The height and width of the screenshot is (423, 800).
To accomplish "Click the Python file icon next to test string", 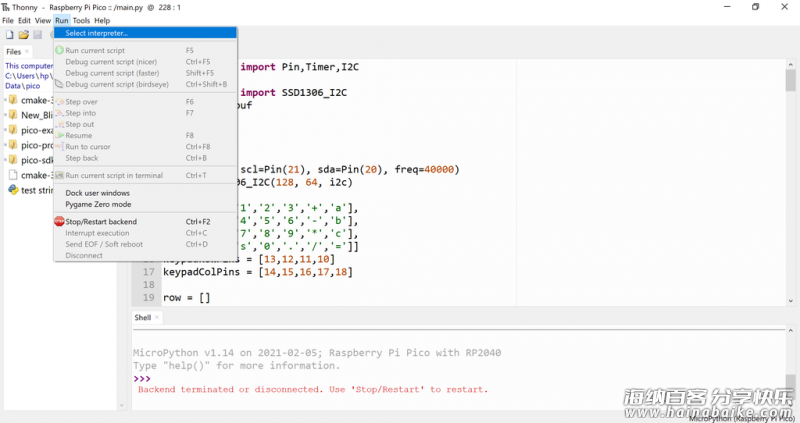I will pos(13,190).
